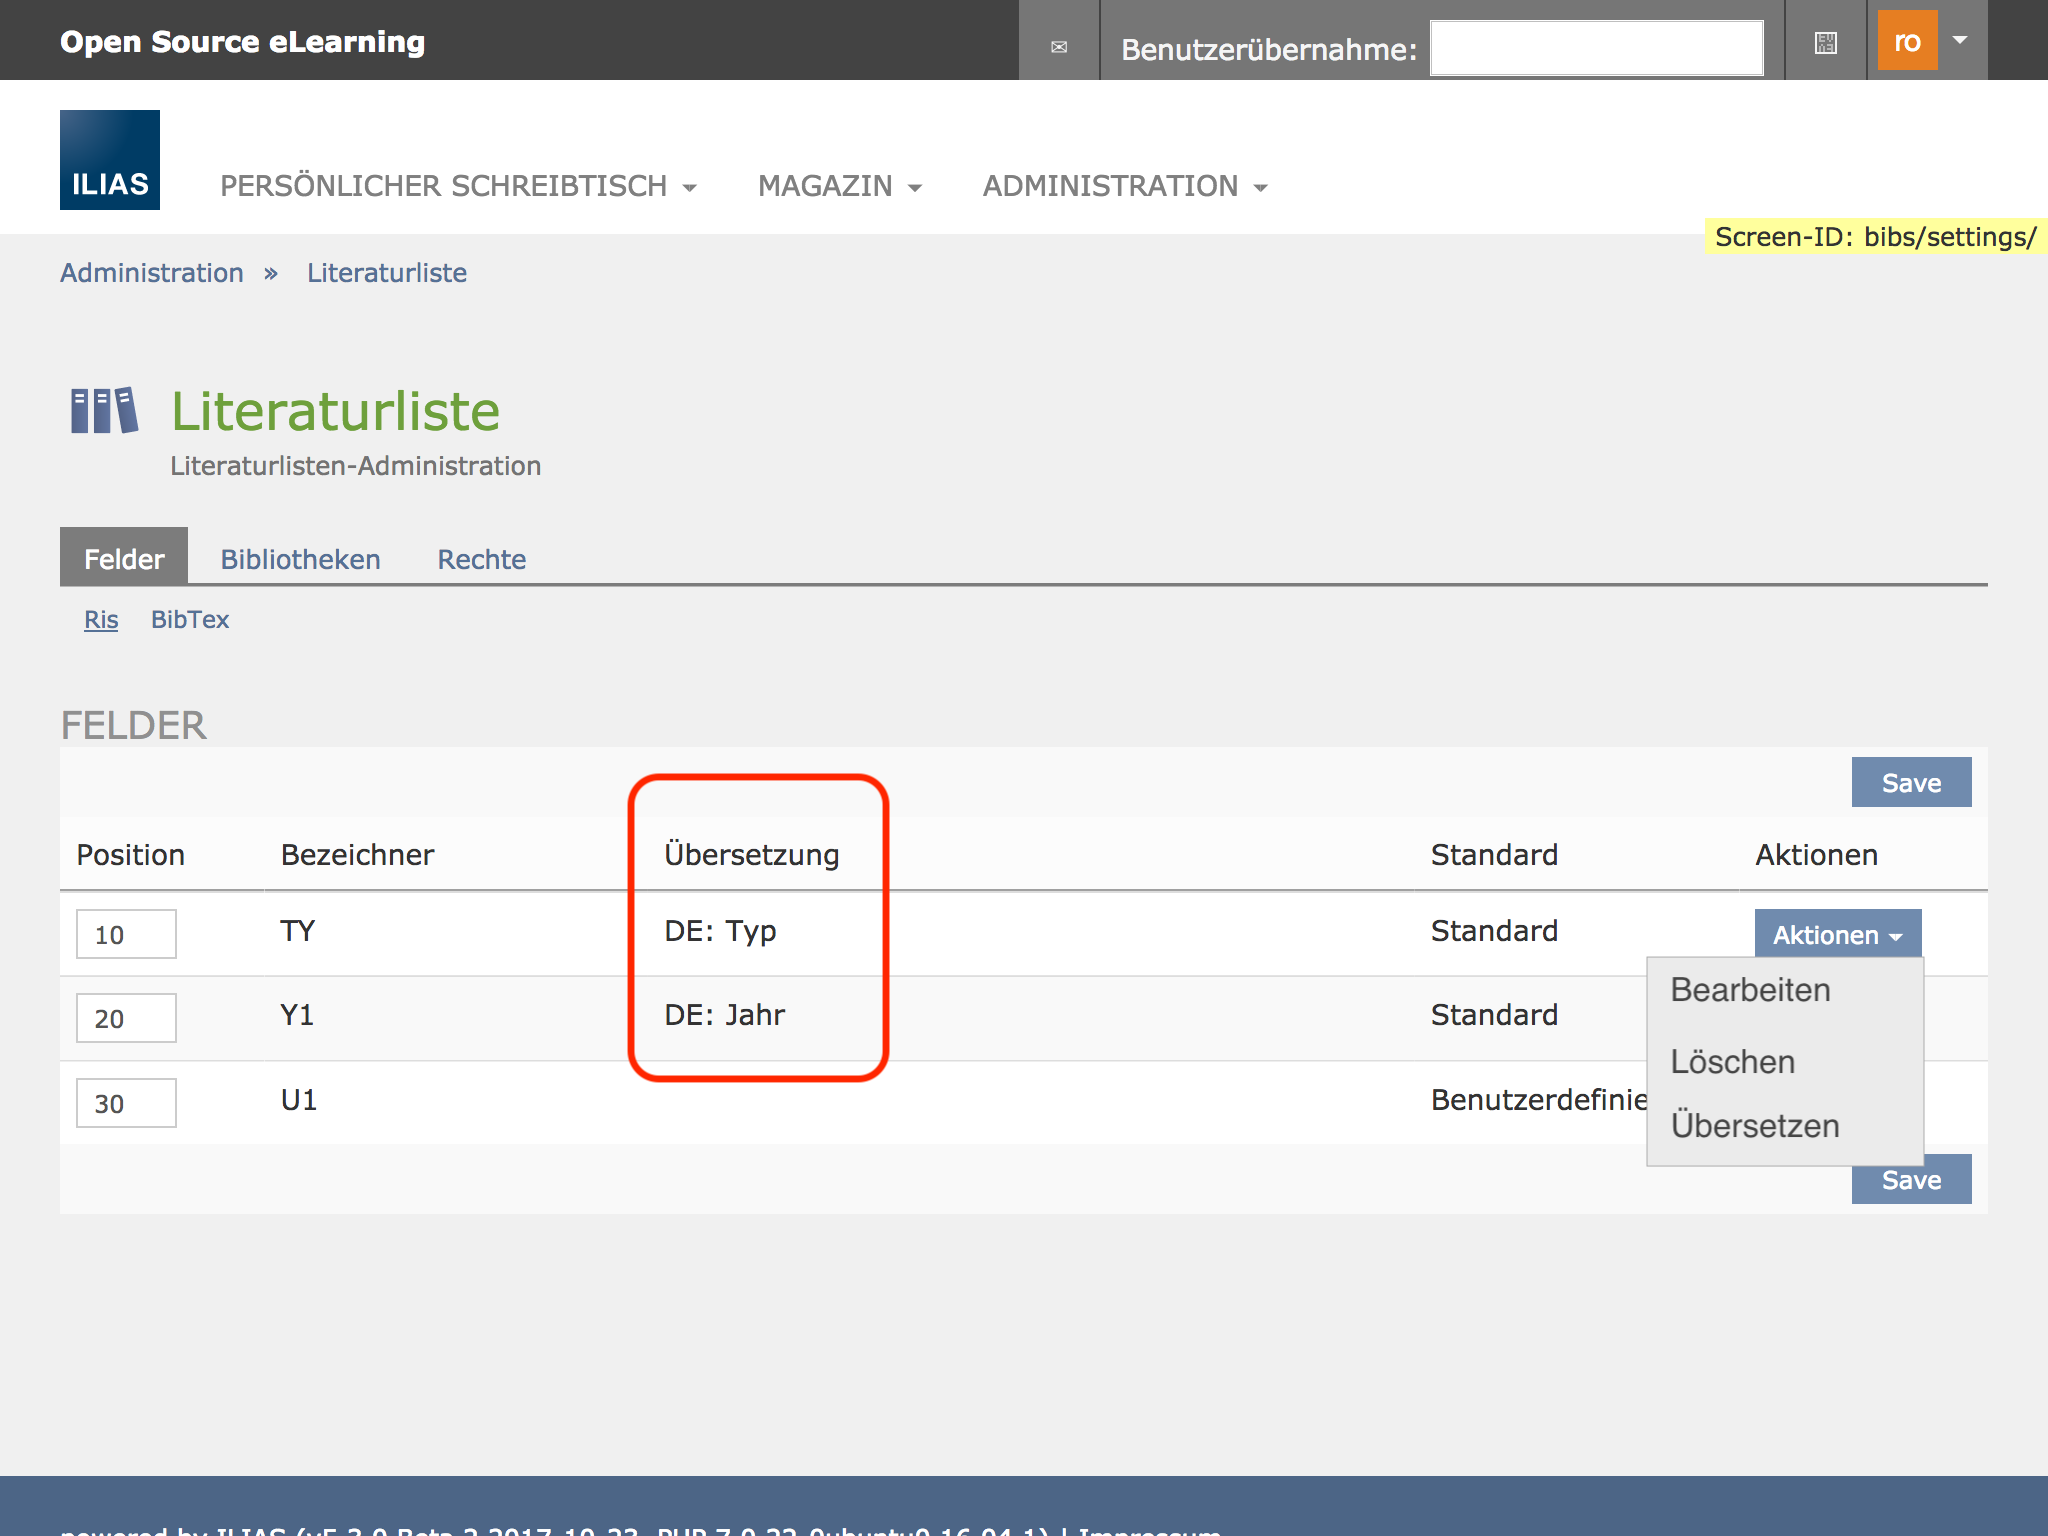Click the Literaturliste books icon
The image size is (2048, 1536).
click(x=104, y=411)
